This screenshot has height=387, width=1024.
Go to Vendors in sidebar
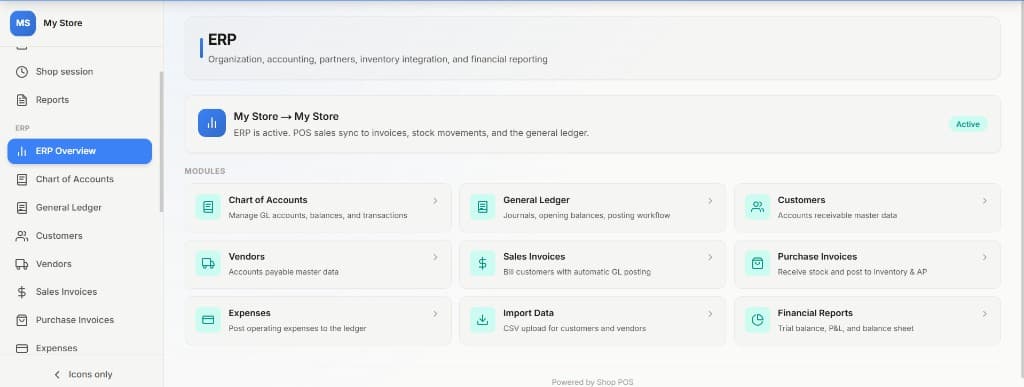coord(80,264)
